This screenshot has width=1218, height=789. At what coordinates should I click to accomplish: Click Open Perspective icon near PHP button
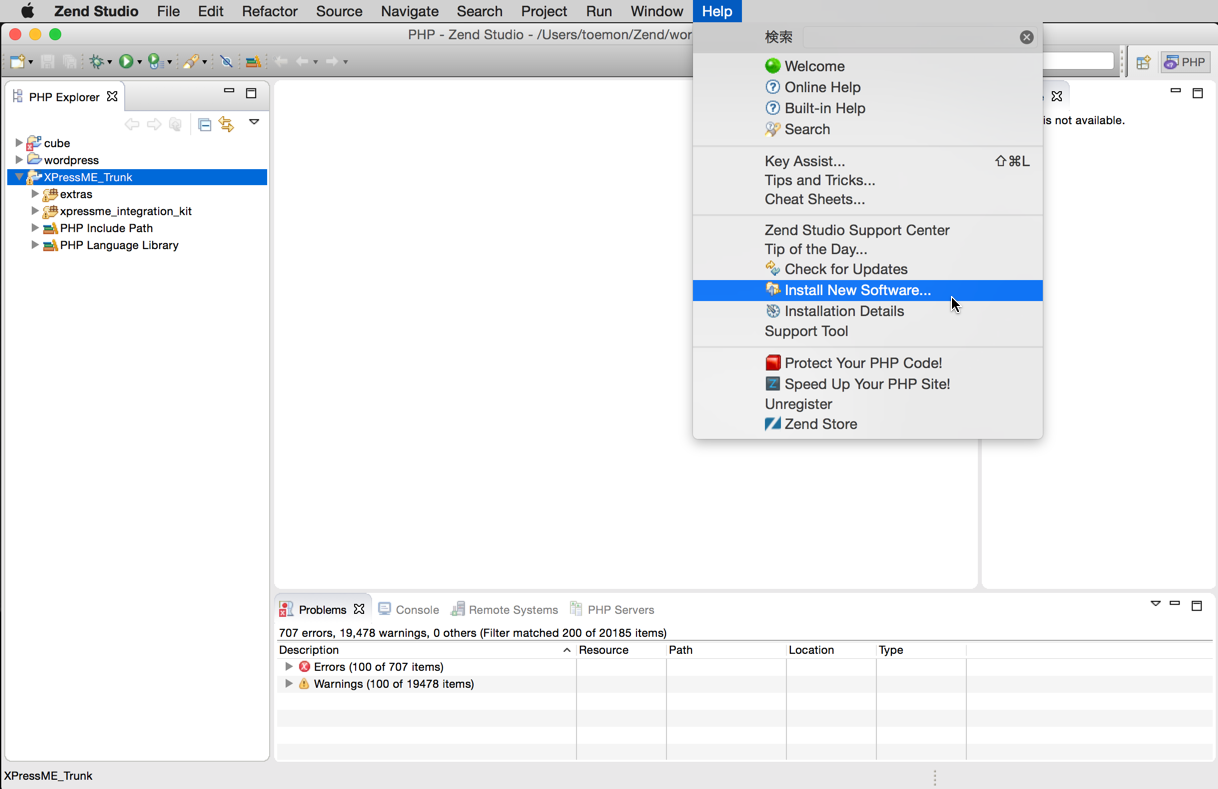click(1143, 62)
